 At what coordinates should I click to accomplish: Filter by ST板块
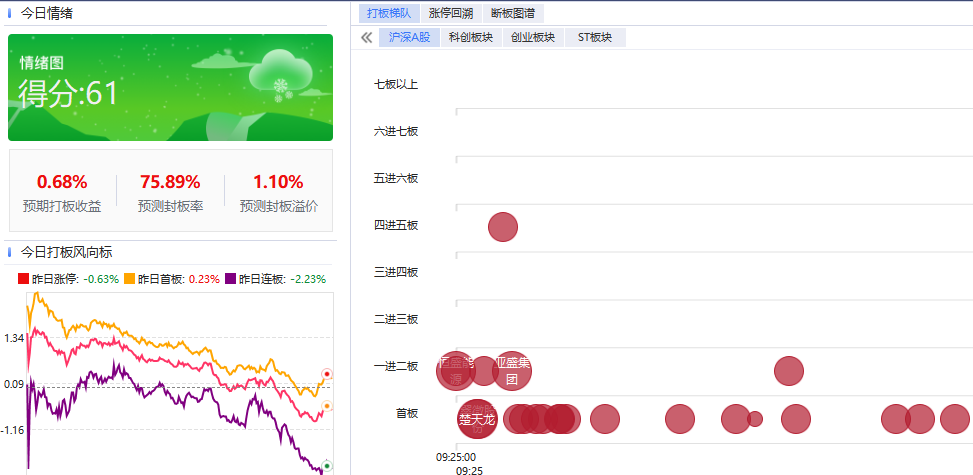click(x=595, y=37)
